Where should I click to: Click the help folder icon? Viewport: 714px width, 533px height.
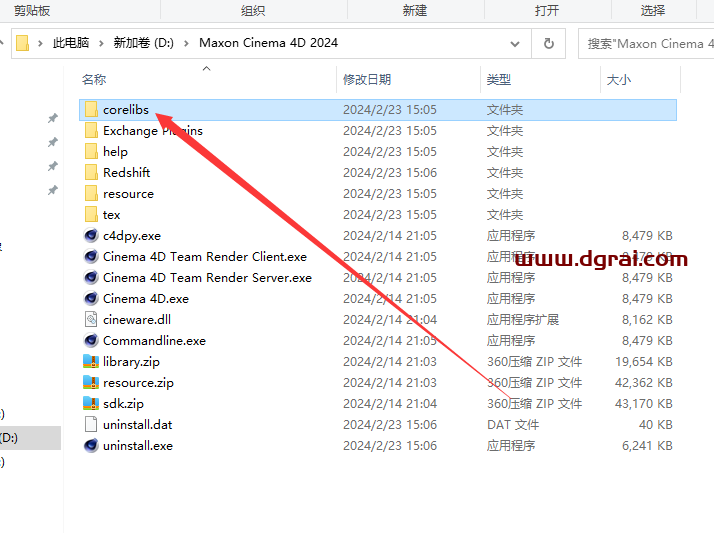point(91,152)
